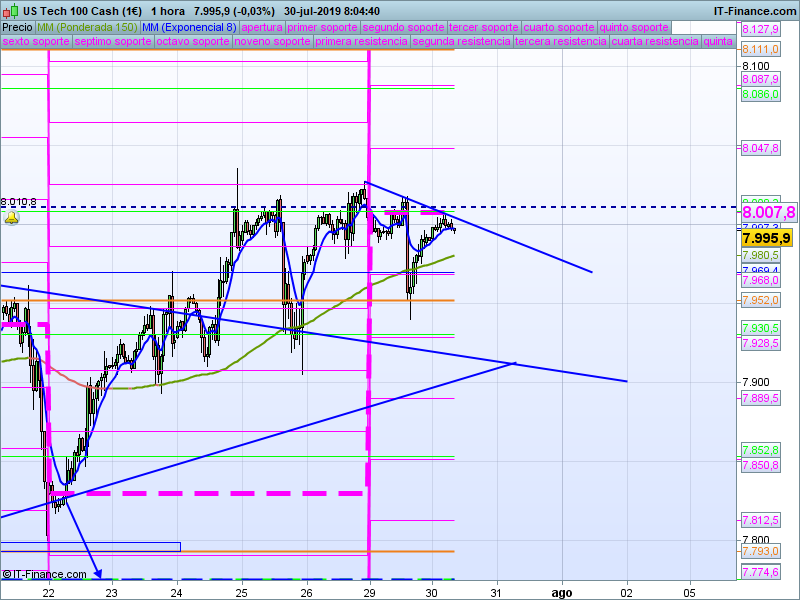Click the yellow current price tag 7.995,9
This screenshot has width=800, height=600.
pyautogui.click(x=767, y=238)
